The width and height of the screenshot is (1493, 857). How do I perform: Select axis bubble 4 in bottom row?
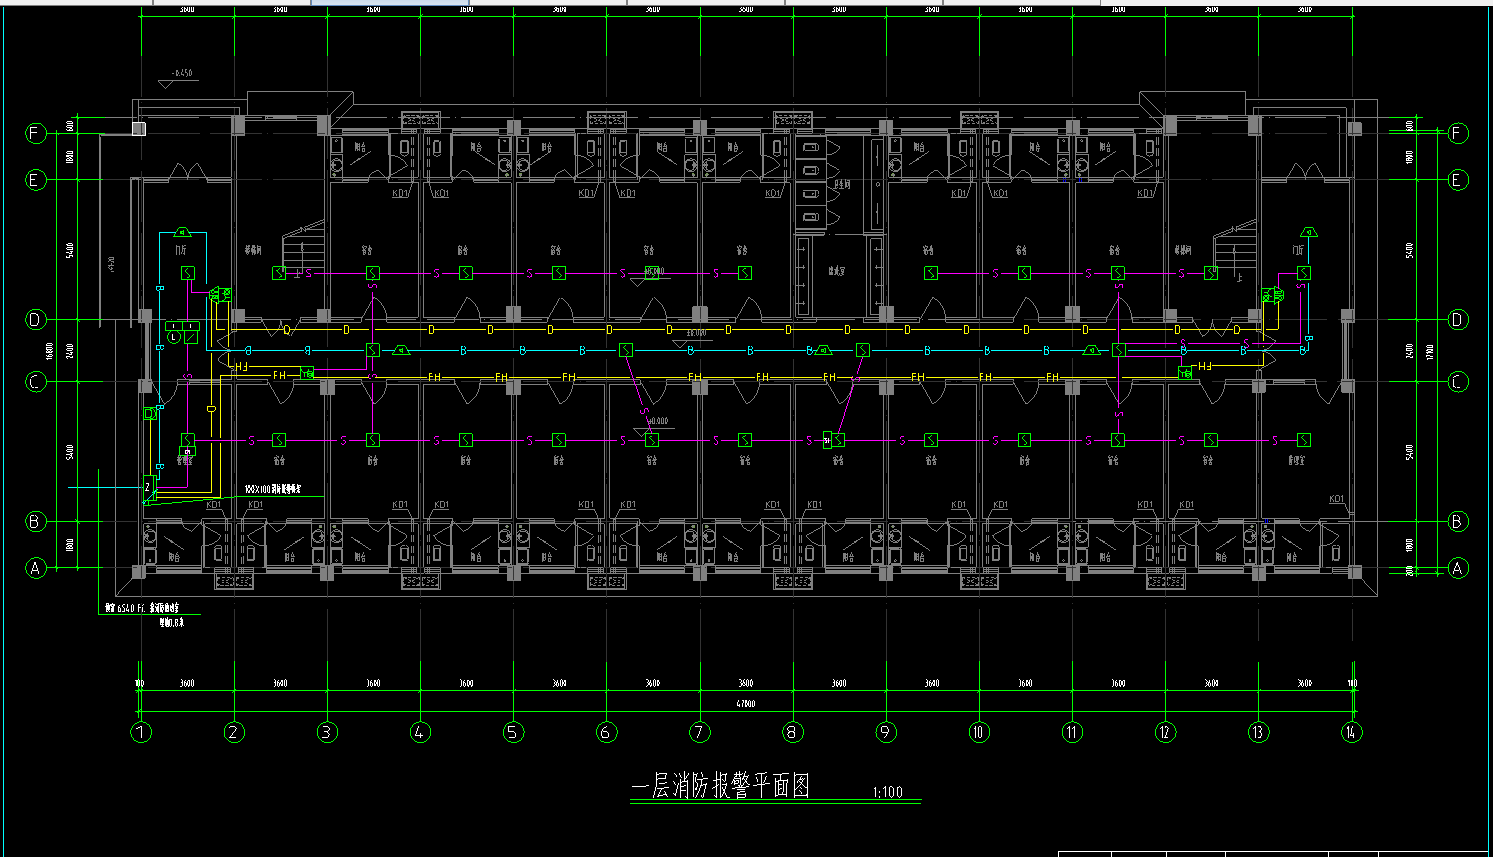[420, 732]
